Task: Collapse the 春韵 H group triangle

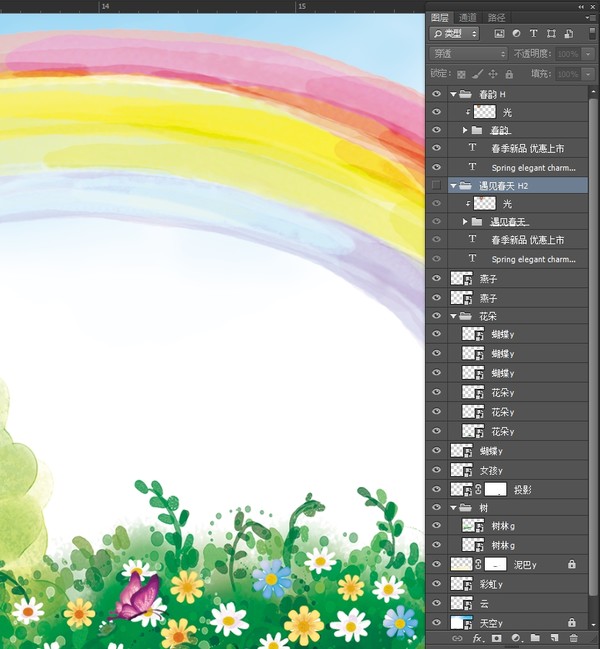Action: point(454,94)
